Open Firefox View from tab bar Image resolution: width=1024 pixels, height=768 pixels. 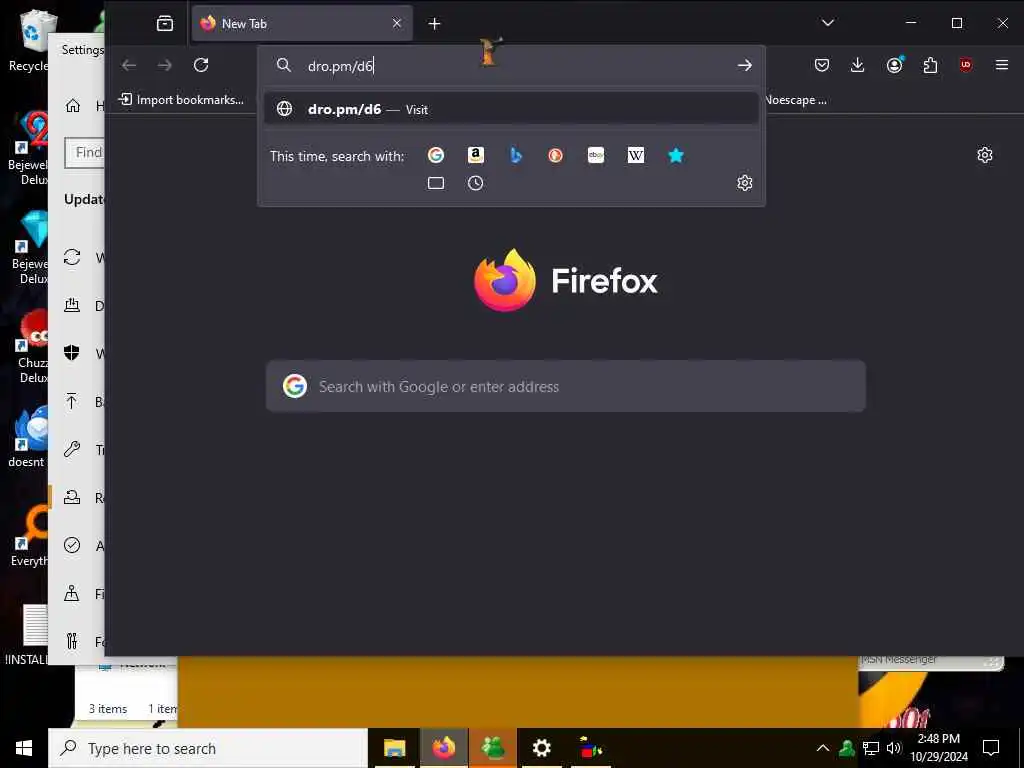(165, 24)
